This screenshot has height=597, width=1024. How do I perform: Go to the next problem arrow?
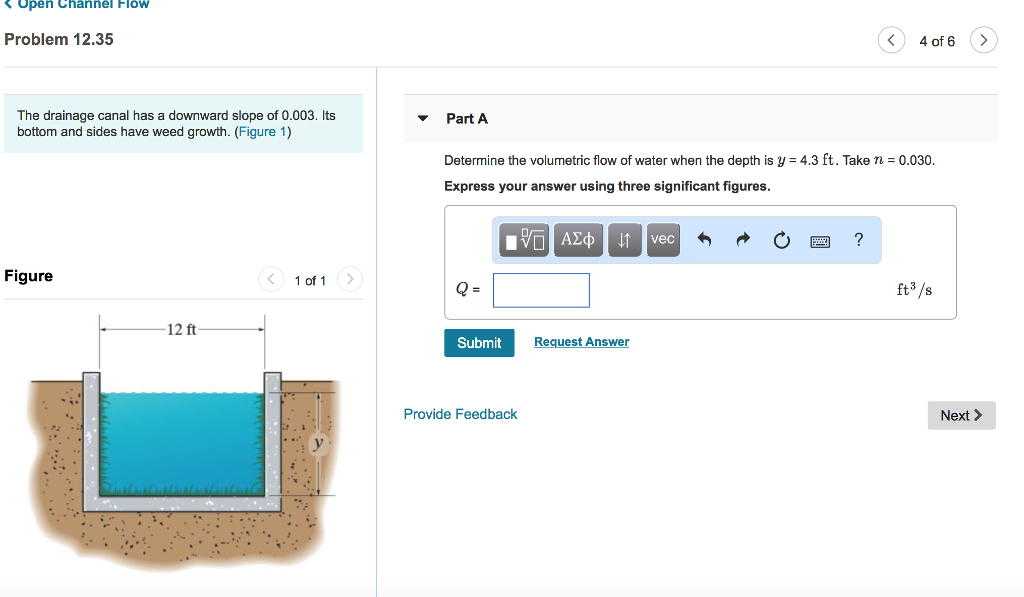pyautogui.click(x=983, y=40)
